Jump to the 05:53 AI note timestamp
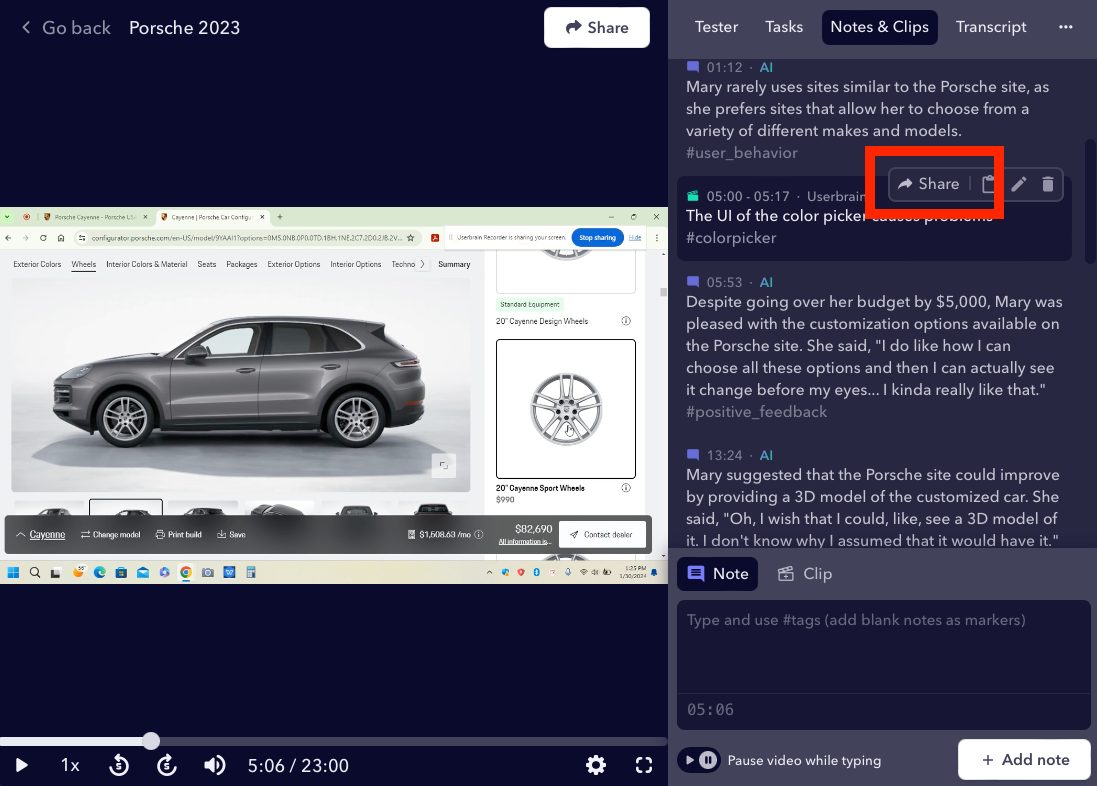This screenshot has height=786, width=1097. point(724,282)
